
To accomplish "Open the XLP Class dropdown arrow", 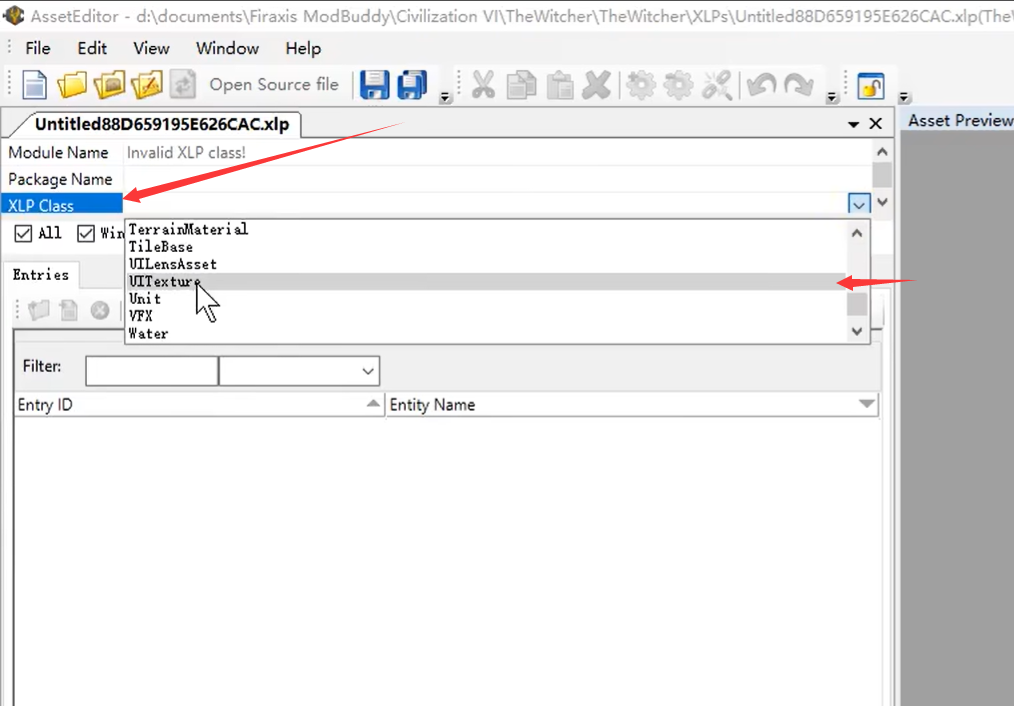I will 859,204.
